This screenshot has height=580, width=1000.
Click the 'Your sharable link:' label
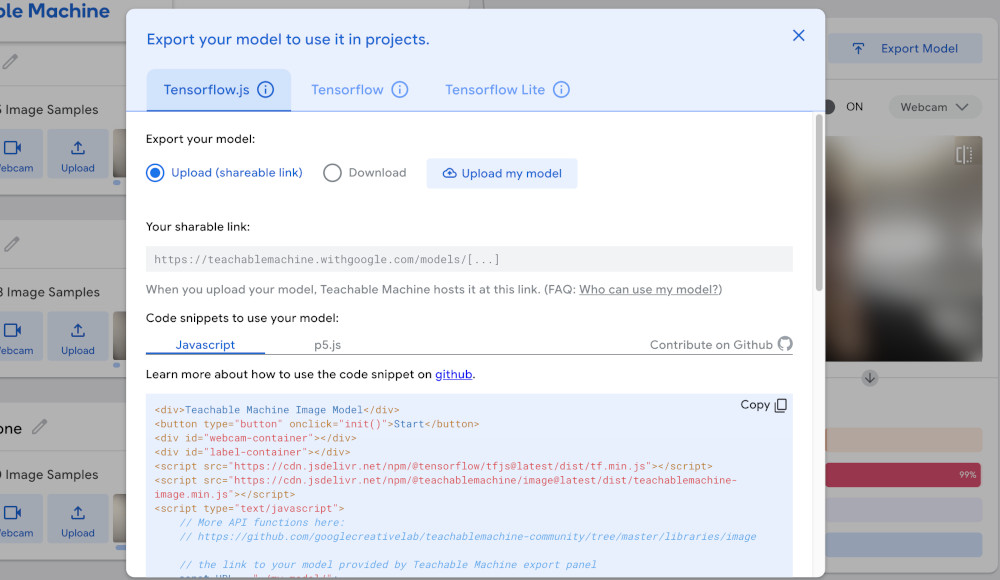coord(198,227)
